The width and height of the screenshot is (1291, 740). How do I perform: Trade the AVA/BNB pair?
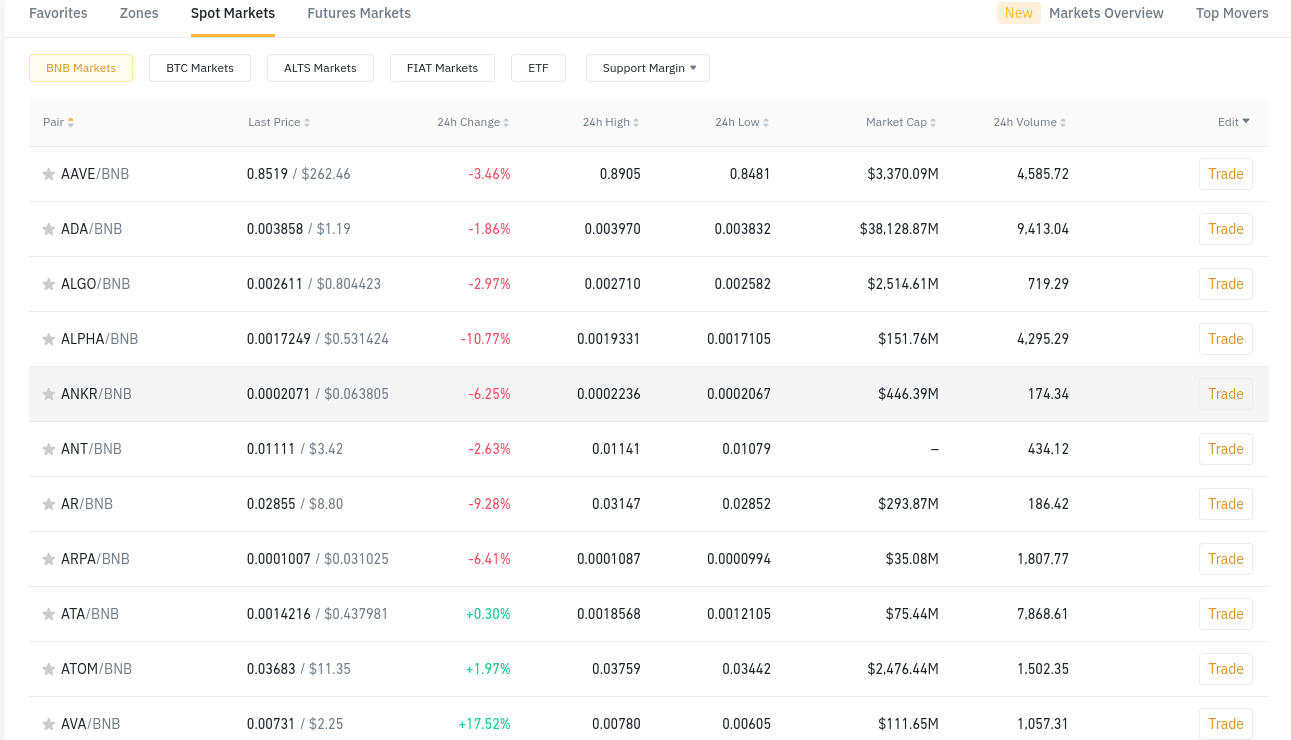click(1226, 724)
